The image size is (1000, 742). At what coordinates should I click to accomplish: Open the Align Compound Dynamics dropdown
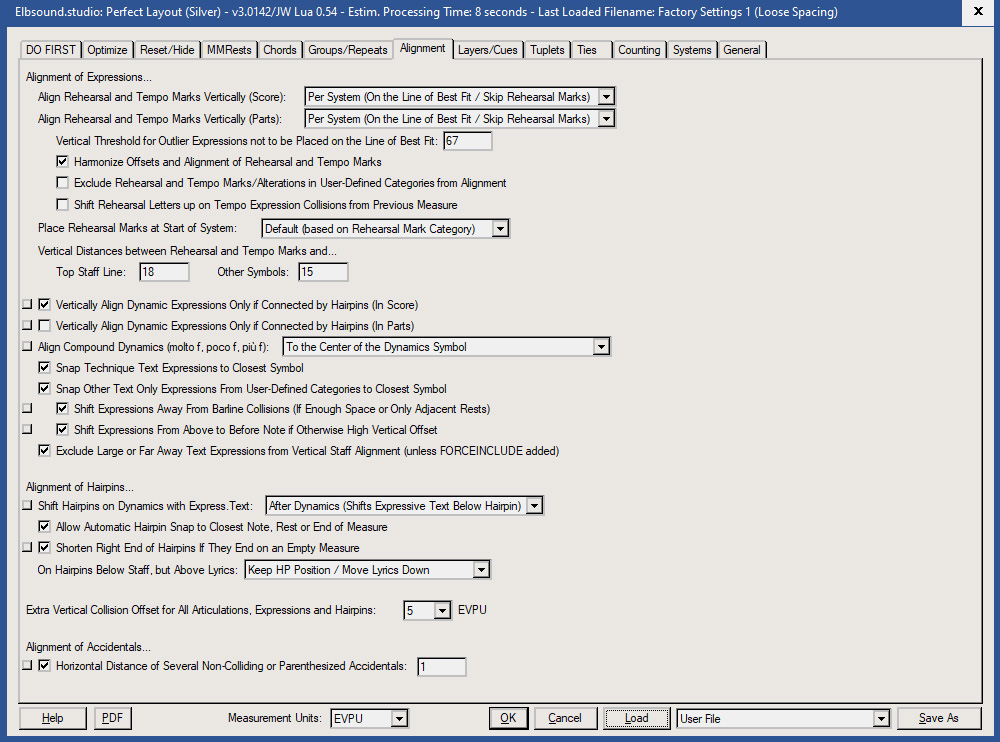click(x=601, y=346)
